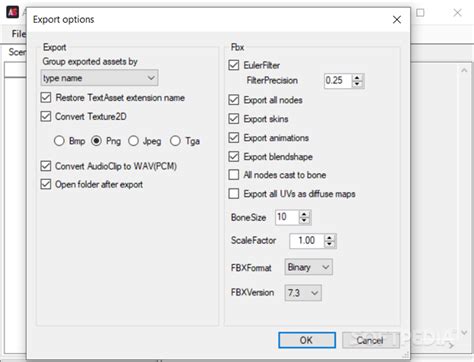Increase BoneSize with up arrow
Viewport: 474px width, 362px height.
304,214
